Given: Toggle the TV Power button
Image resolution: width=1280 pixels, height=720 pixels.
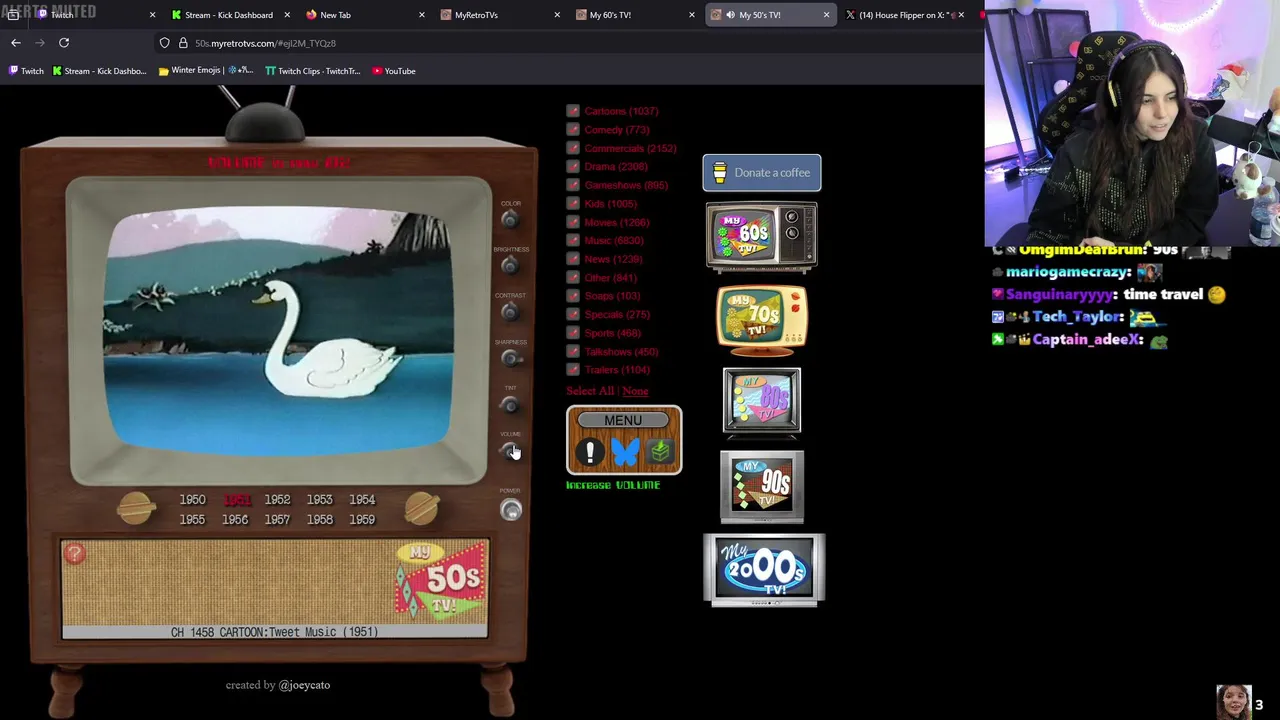Looking at the screenshot, I should click(x=511, y=510).
